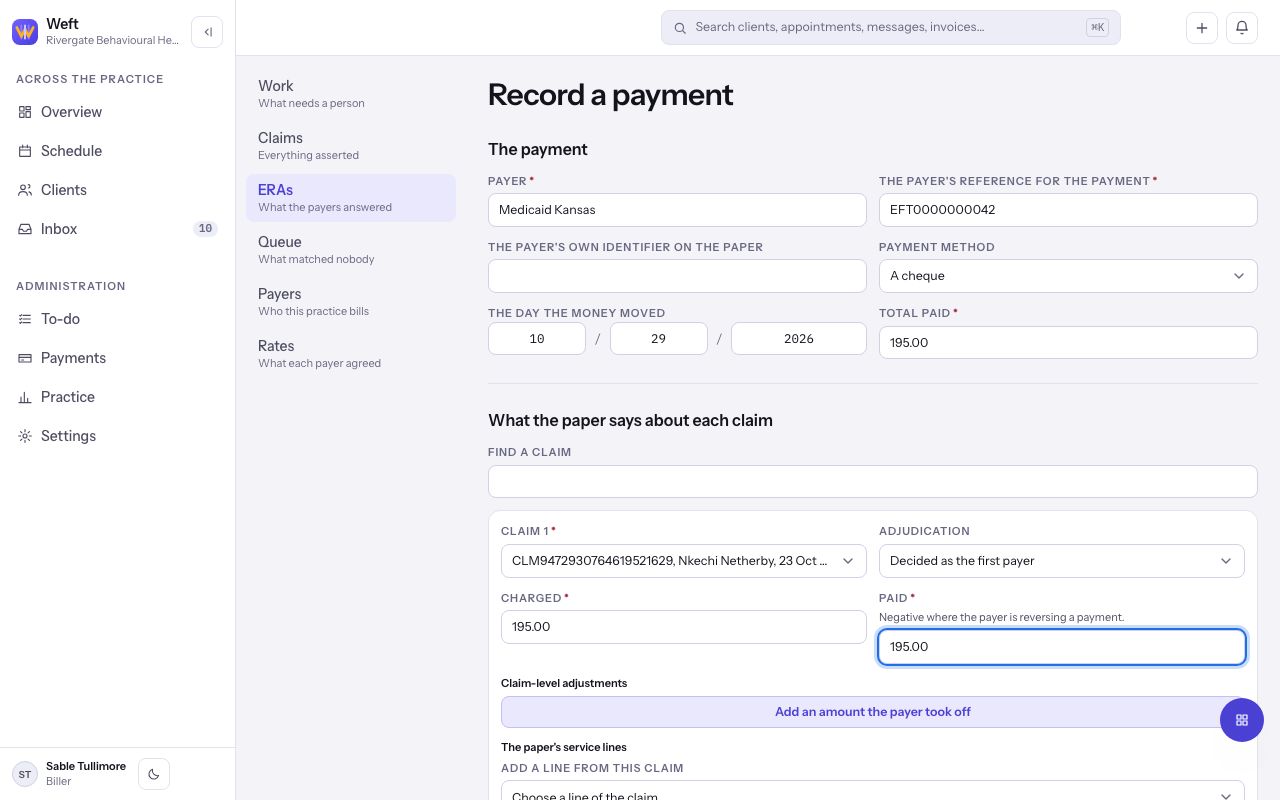Edit the year field showing 2026
Image resolution: width=1280 pixels, height=800 pixels.
[x=799, y=339]
